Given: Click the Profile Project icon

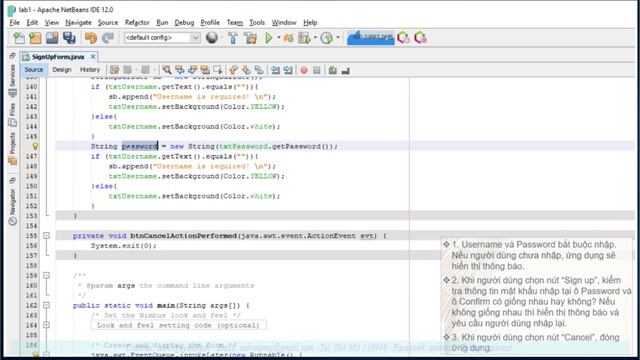Looking at the screenshot, I should 304,38.
